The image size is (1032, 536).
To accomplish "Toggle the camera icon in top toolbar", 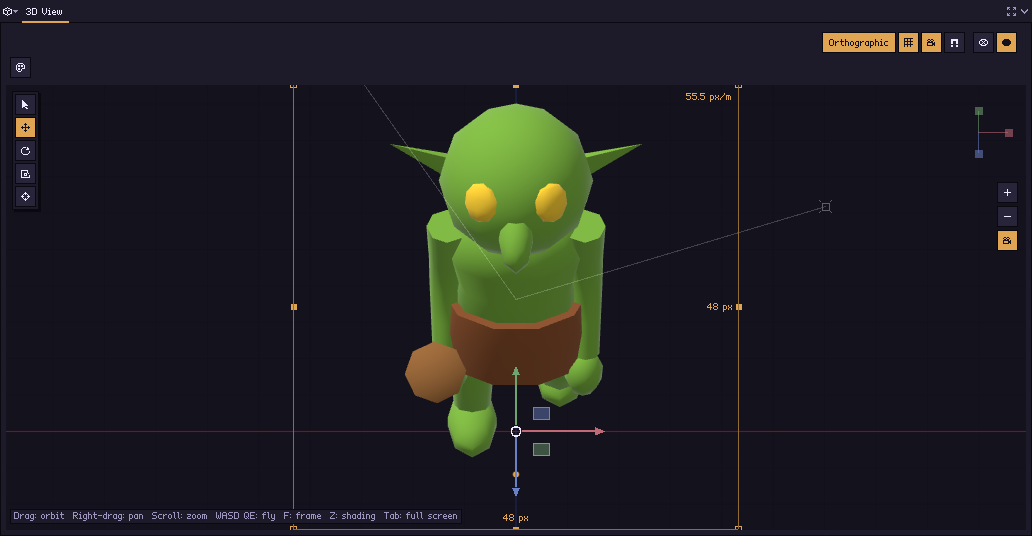I will point(931,43).
